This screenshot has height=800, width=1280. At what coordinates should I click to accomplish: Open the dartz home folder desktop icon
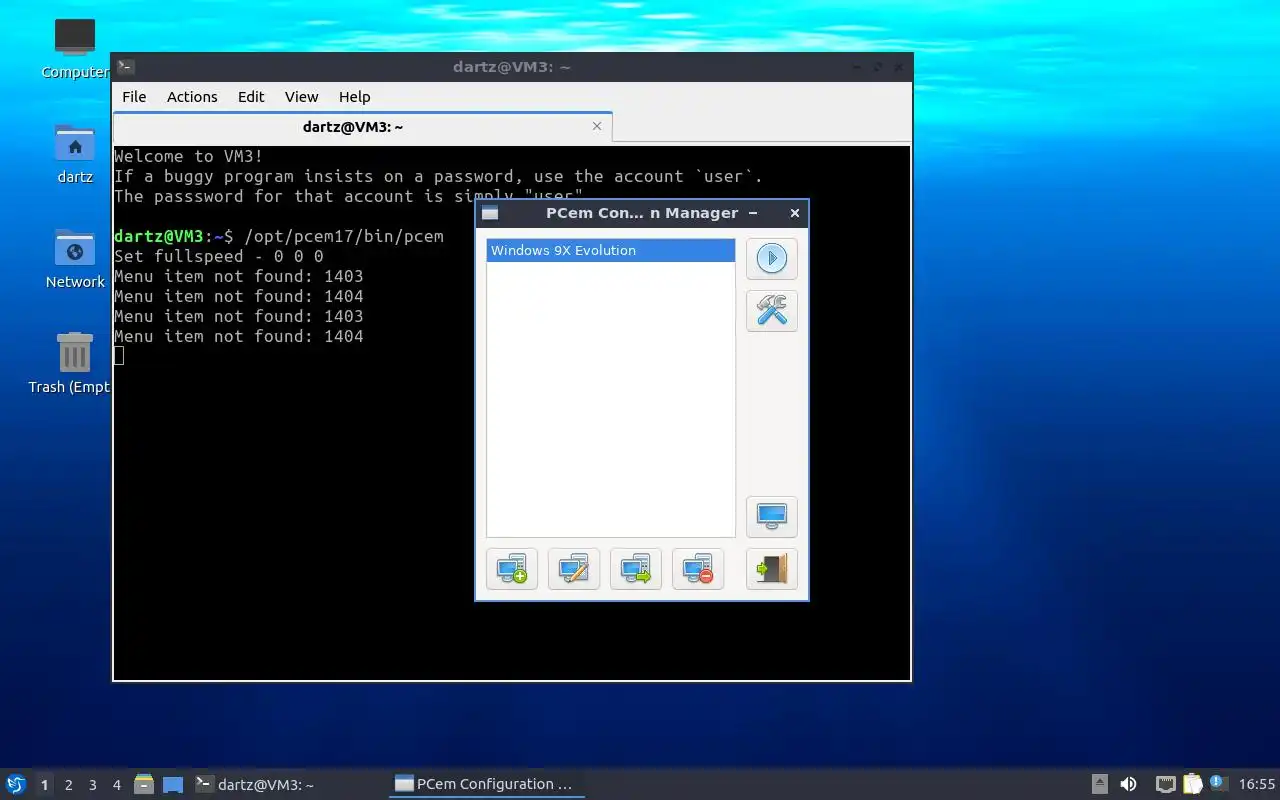click(75, 154)
